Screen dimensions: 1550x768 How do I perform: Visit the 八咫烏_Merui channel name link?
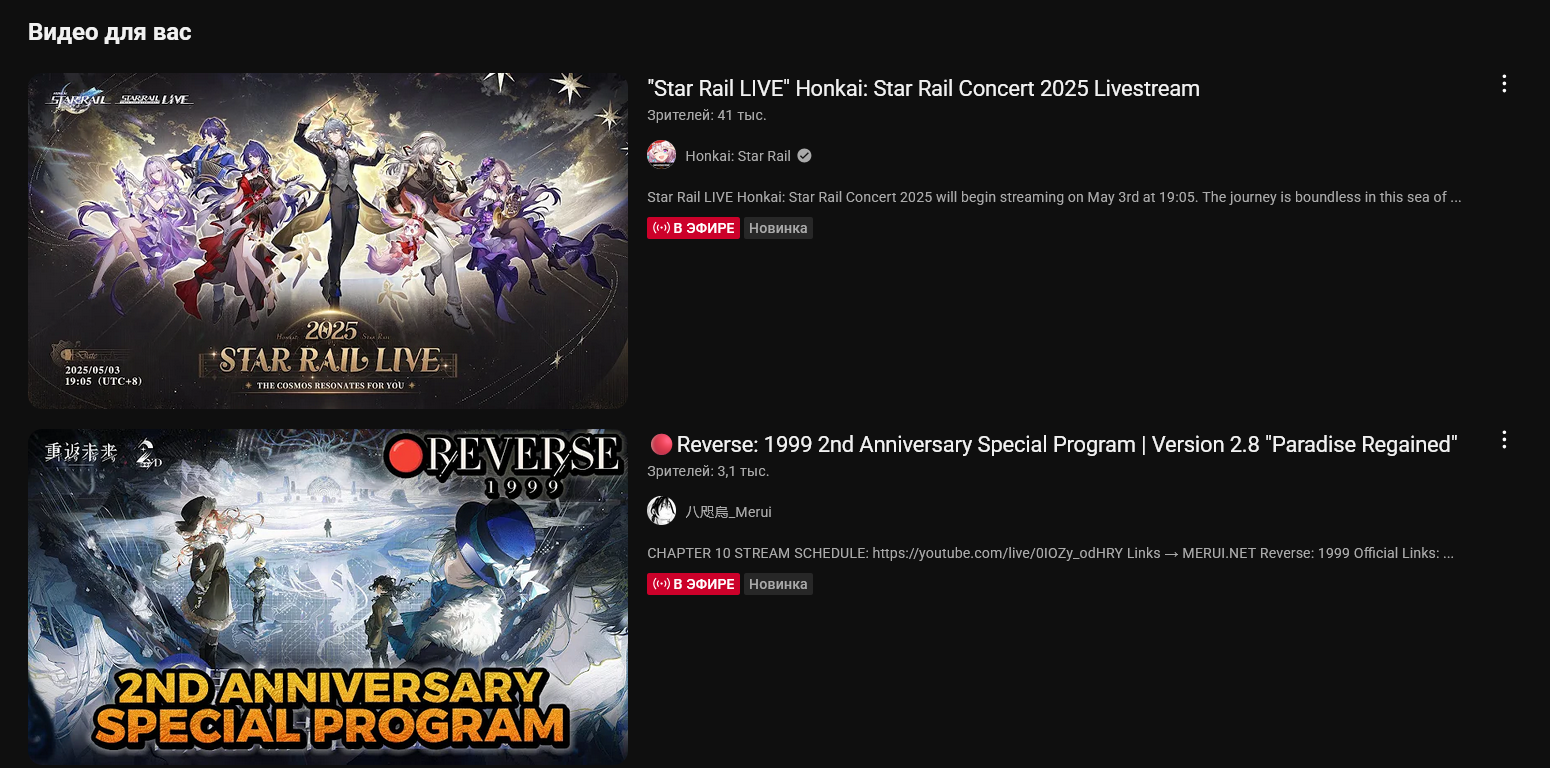pos(728,512)
